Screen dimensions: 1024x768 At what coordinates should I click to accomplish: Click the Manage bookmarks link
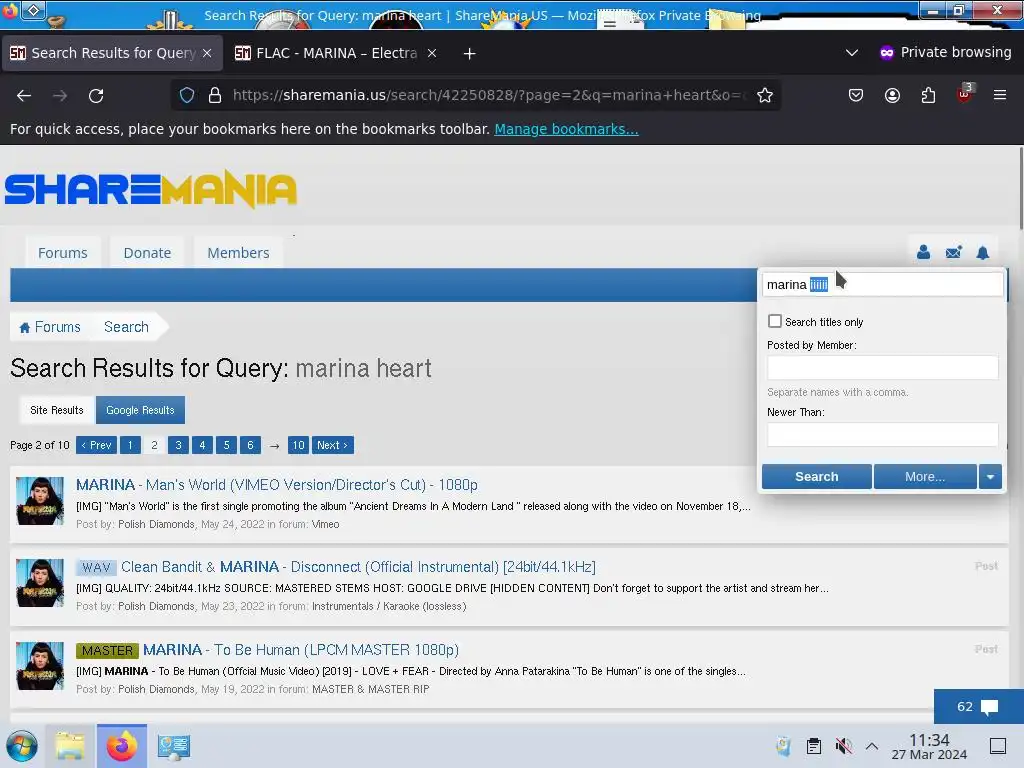pos(566,129)
